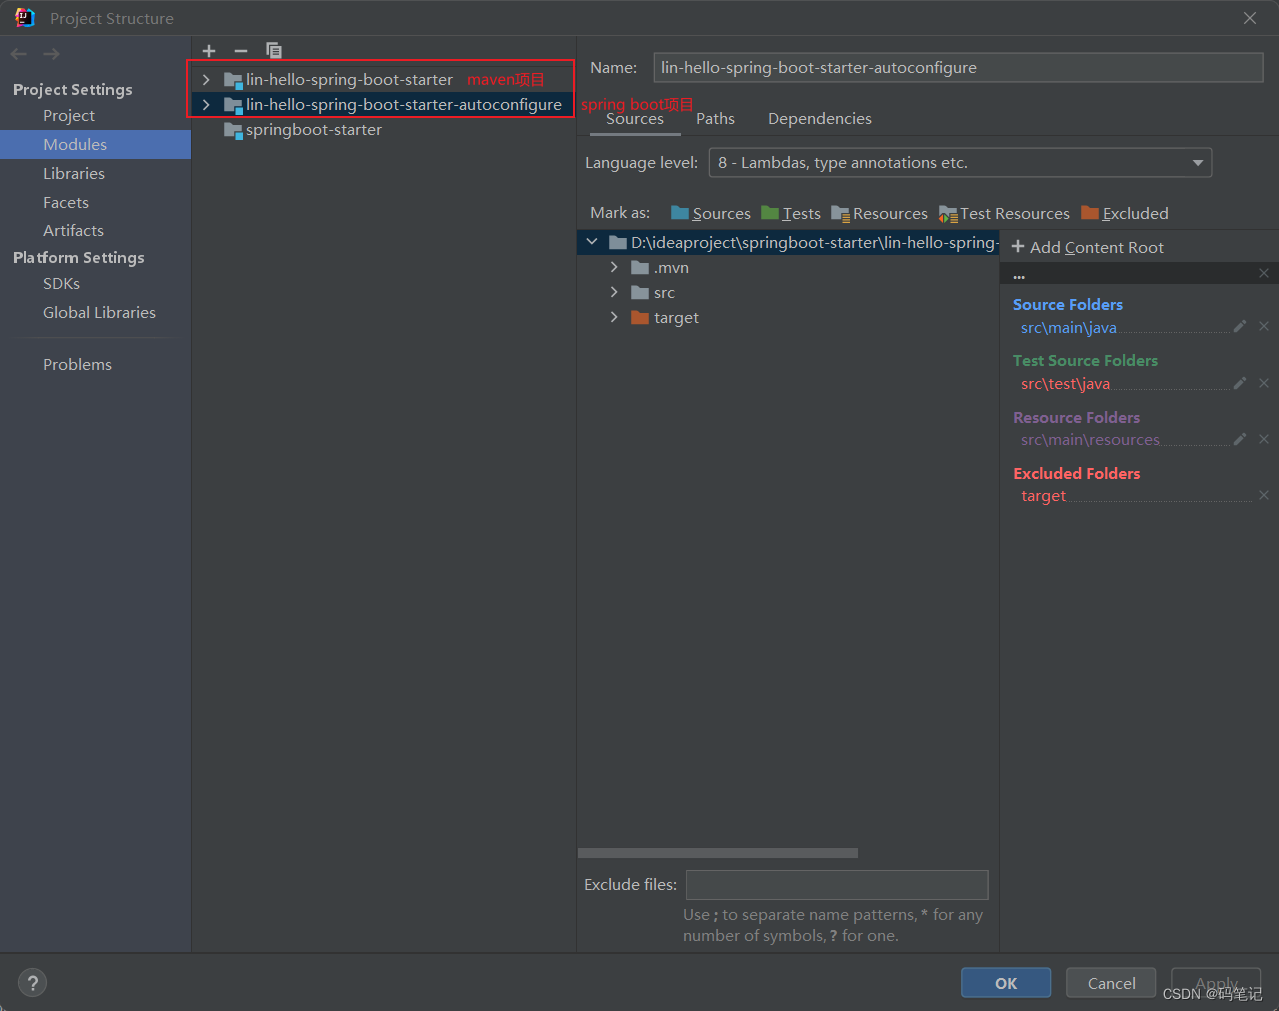Viewport: 1279px width, 1011px height.
Task: Click the Cancel button
Action: [1111, 983]
